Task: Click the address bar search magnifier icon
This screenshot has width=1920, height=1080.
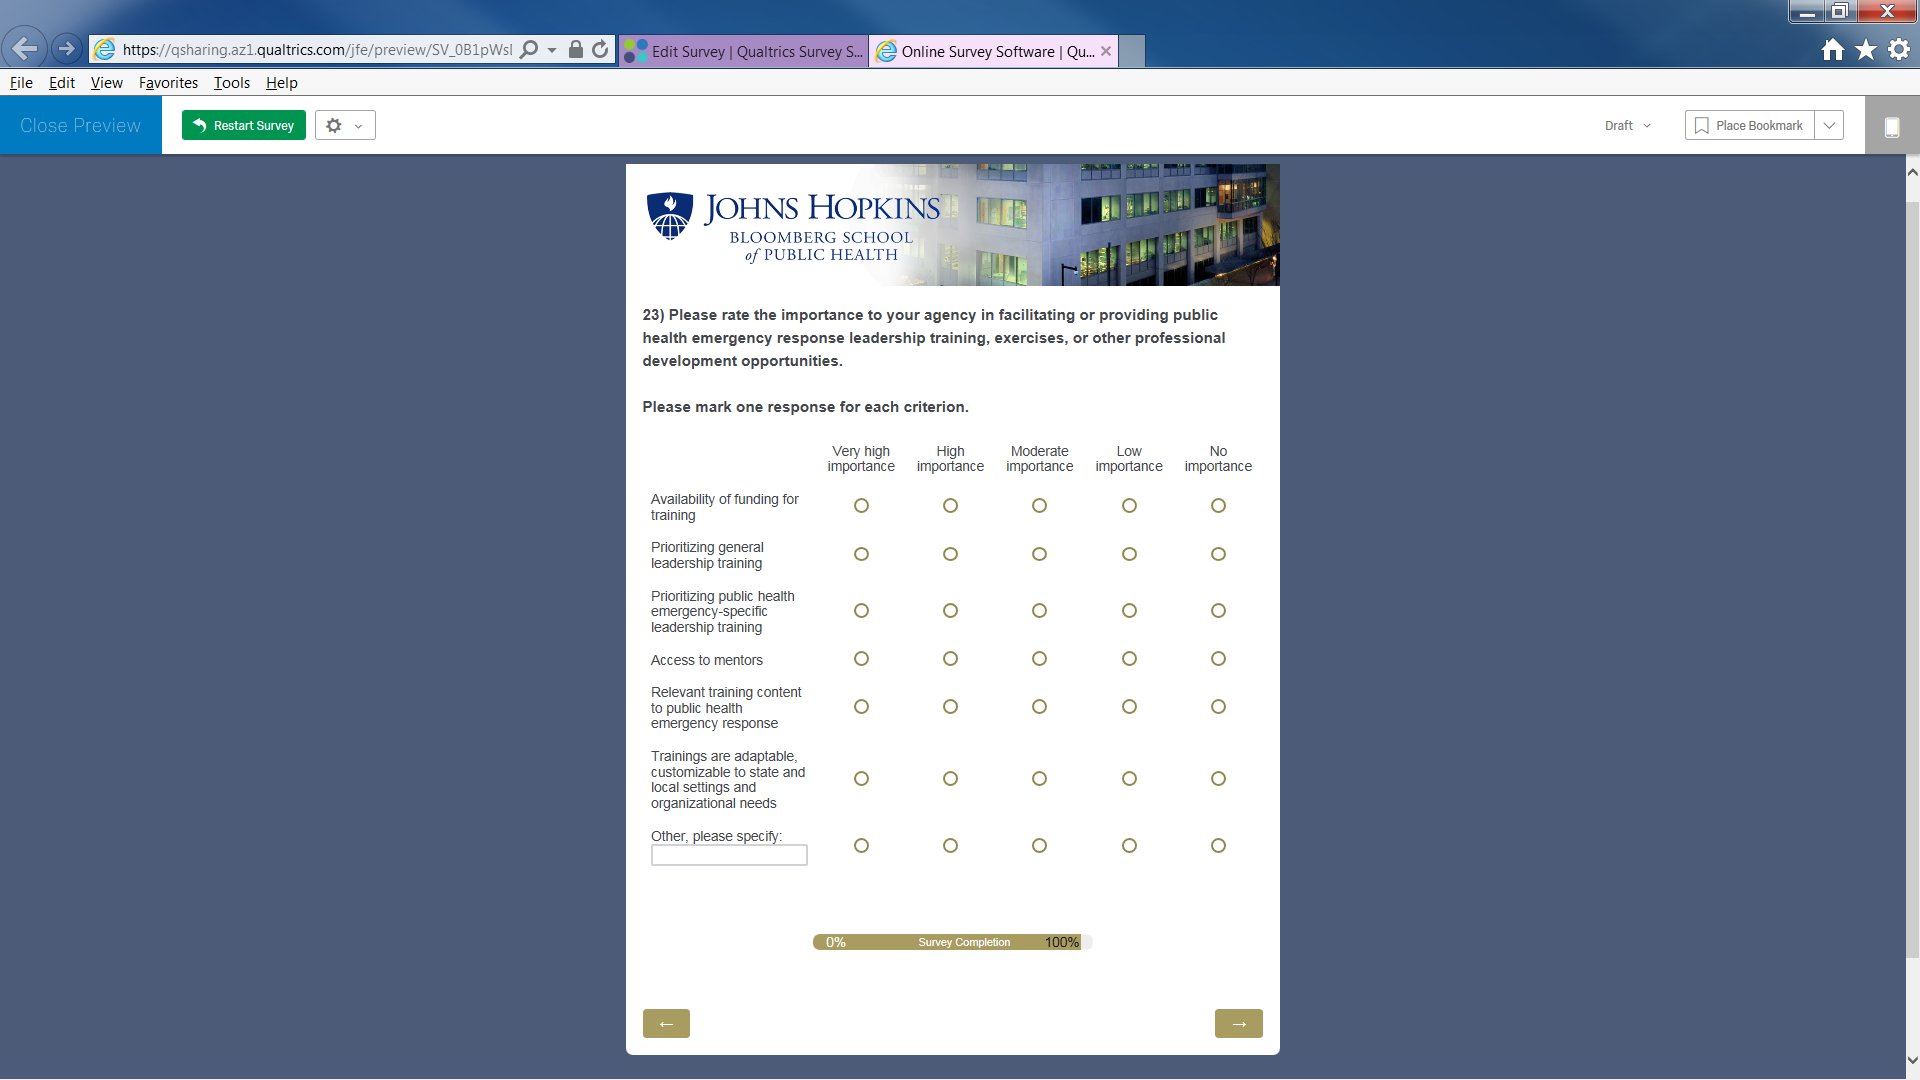Action: (530, 50)
